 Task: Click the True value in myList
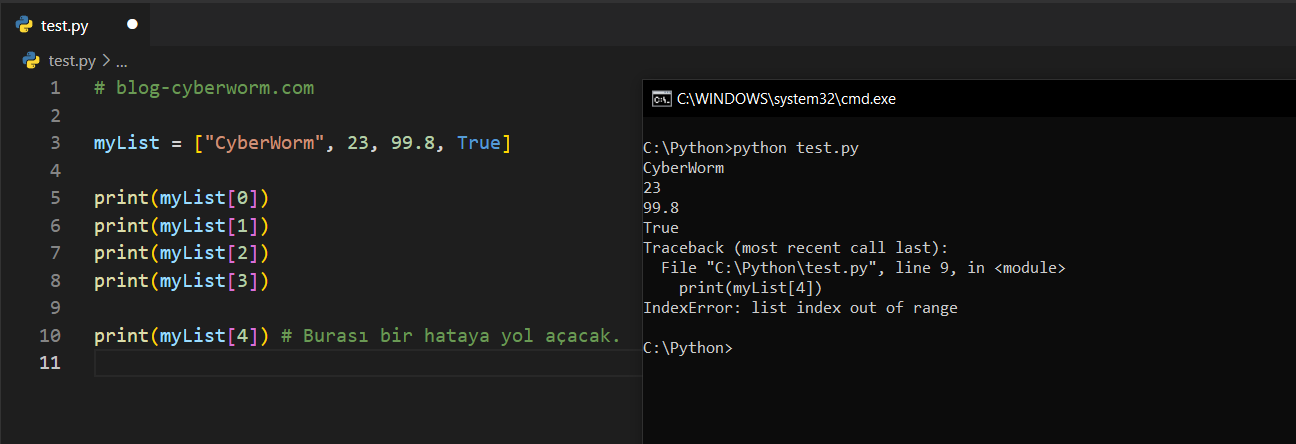coord(478,143)
